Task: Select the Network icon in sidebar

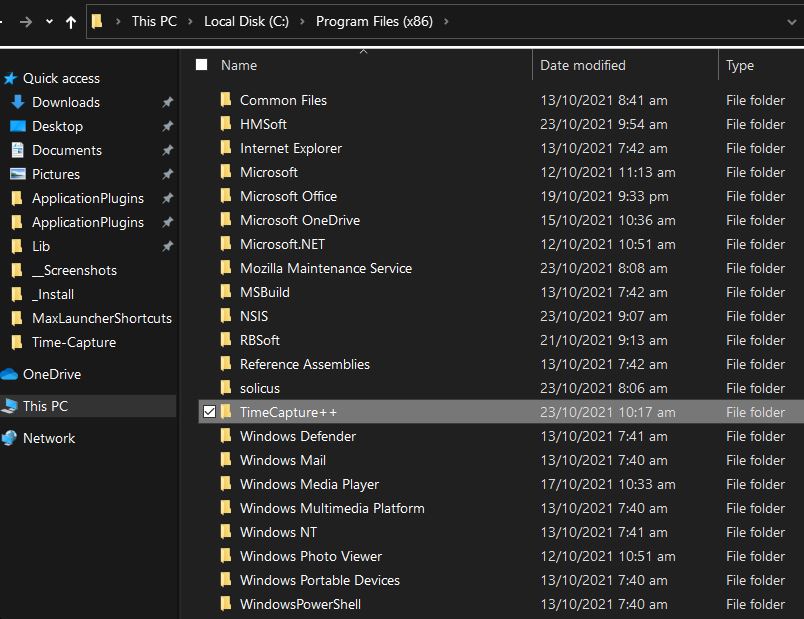Action: (10, 438)
